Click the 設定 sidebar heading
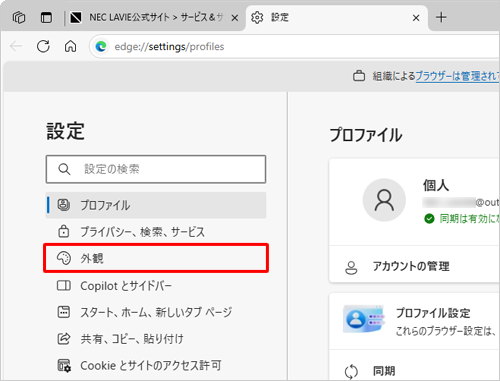The width and height of the screenshot is (500, 381). 65,131
